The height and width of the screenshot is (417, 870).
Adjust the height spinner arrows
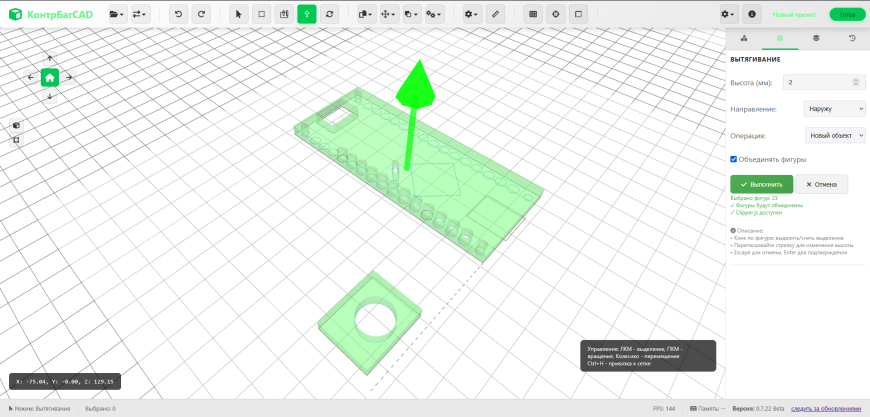(856, 83)
